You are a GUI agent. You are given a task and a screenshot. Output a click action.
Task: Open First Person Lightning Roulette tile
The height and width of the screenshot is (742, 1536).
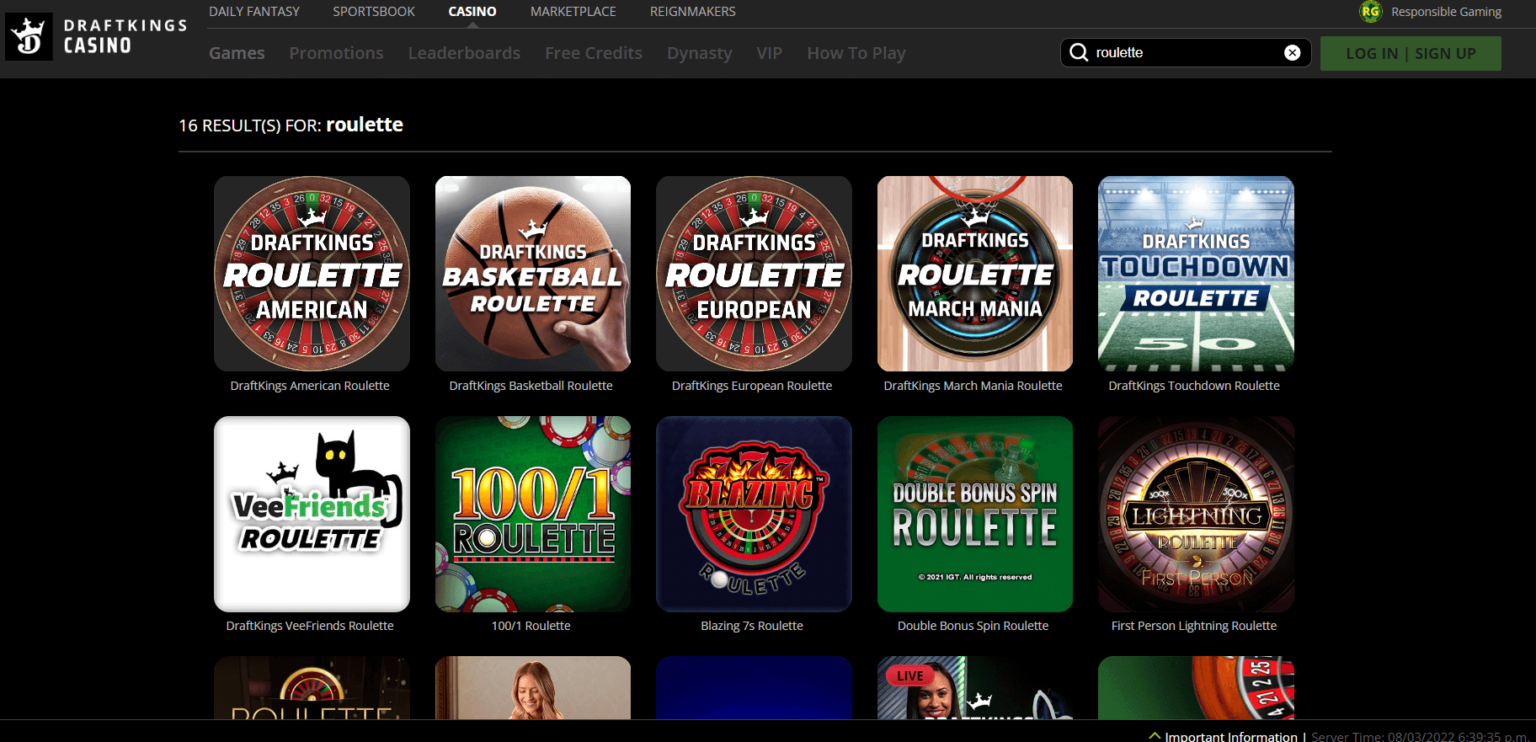[x=1196, y=514]
